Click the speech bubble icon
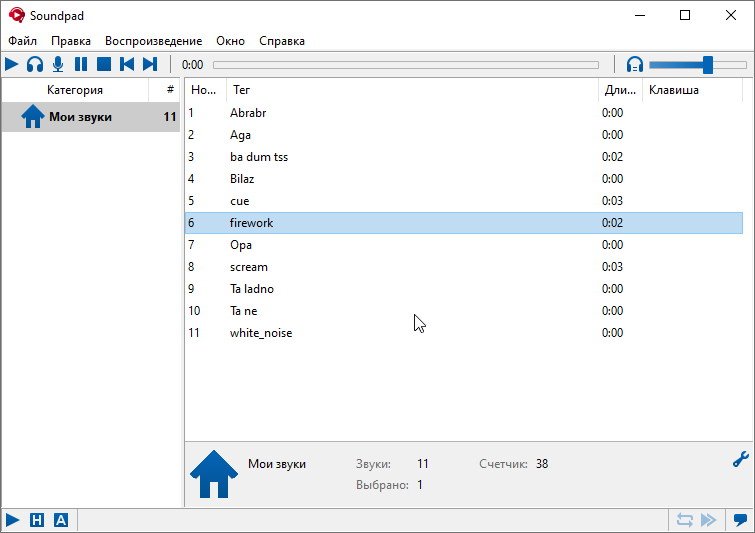 click(740, 520)
